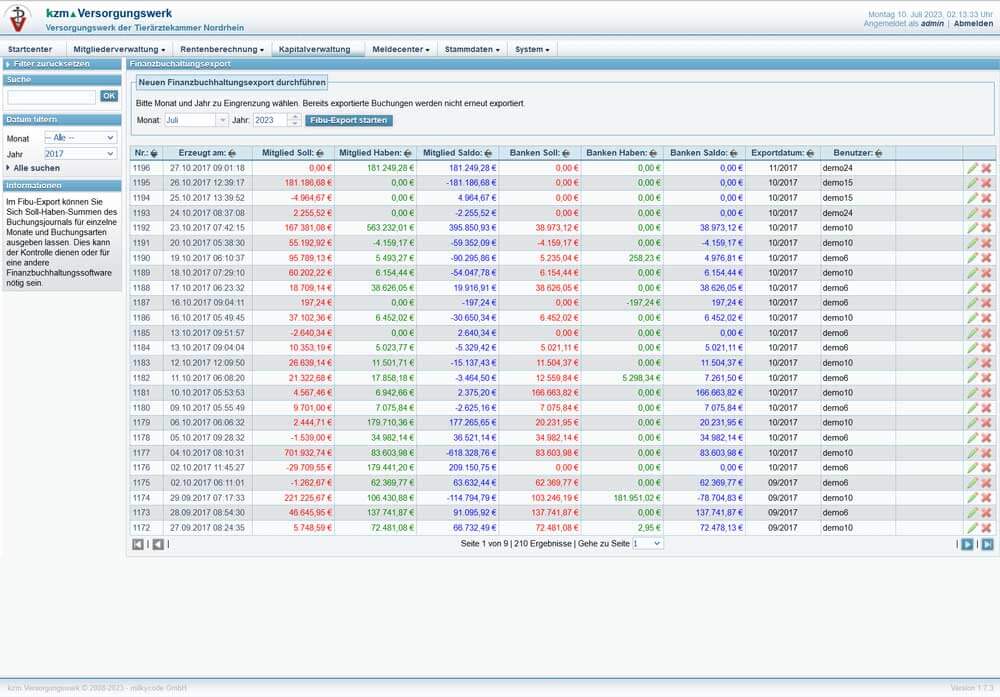Delete export row 1178 red X icon
This screenshot has height=697, width=1000.
(x=986, y=437)
